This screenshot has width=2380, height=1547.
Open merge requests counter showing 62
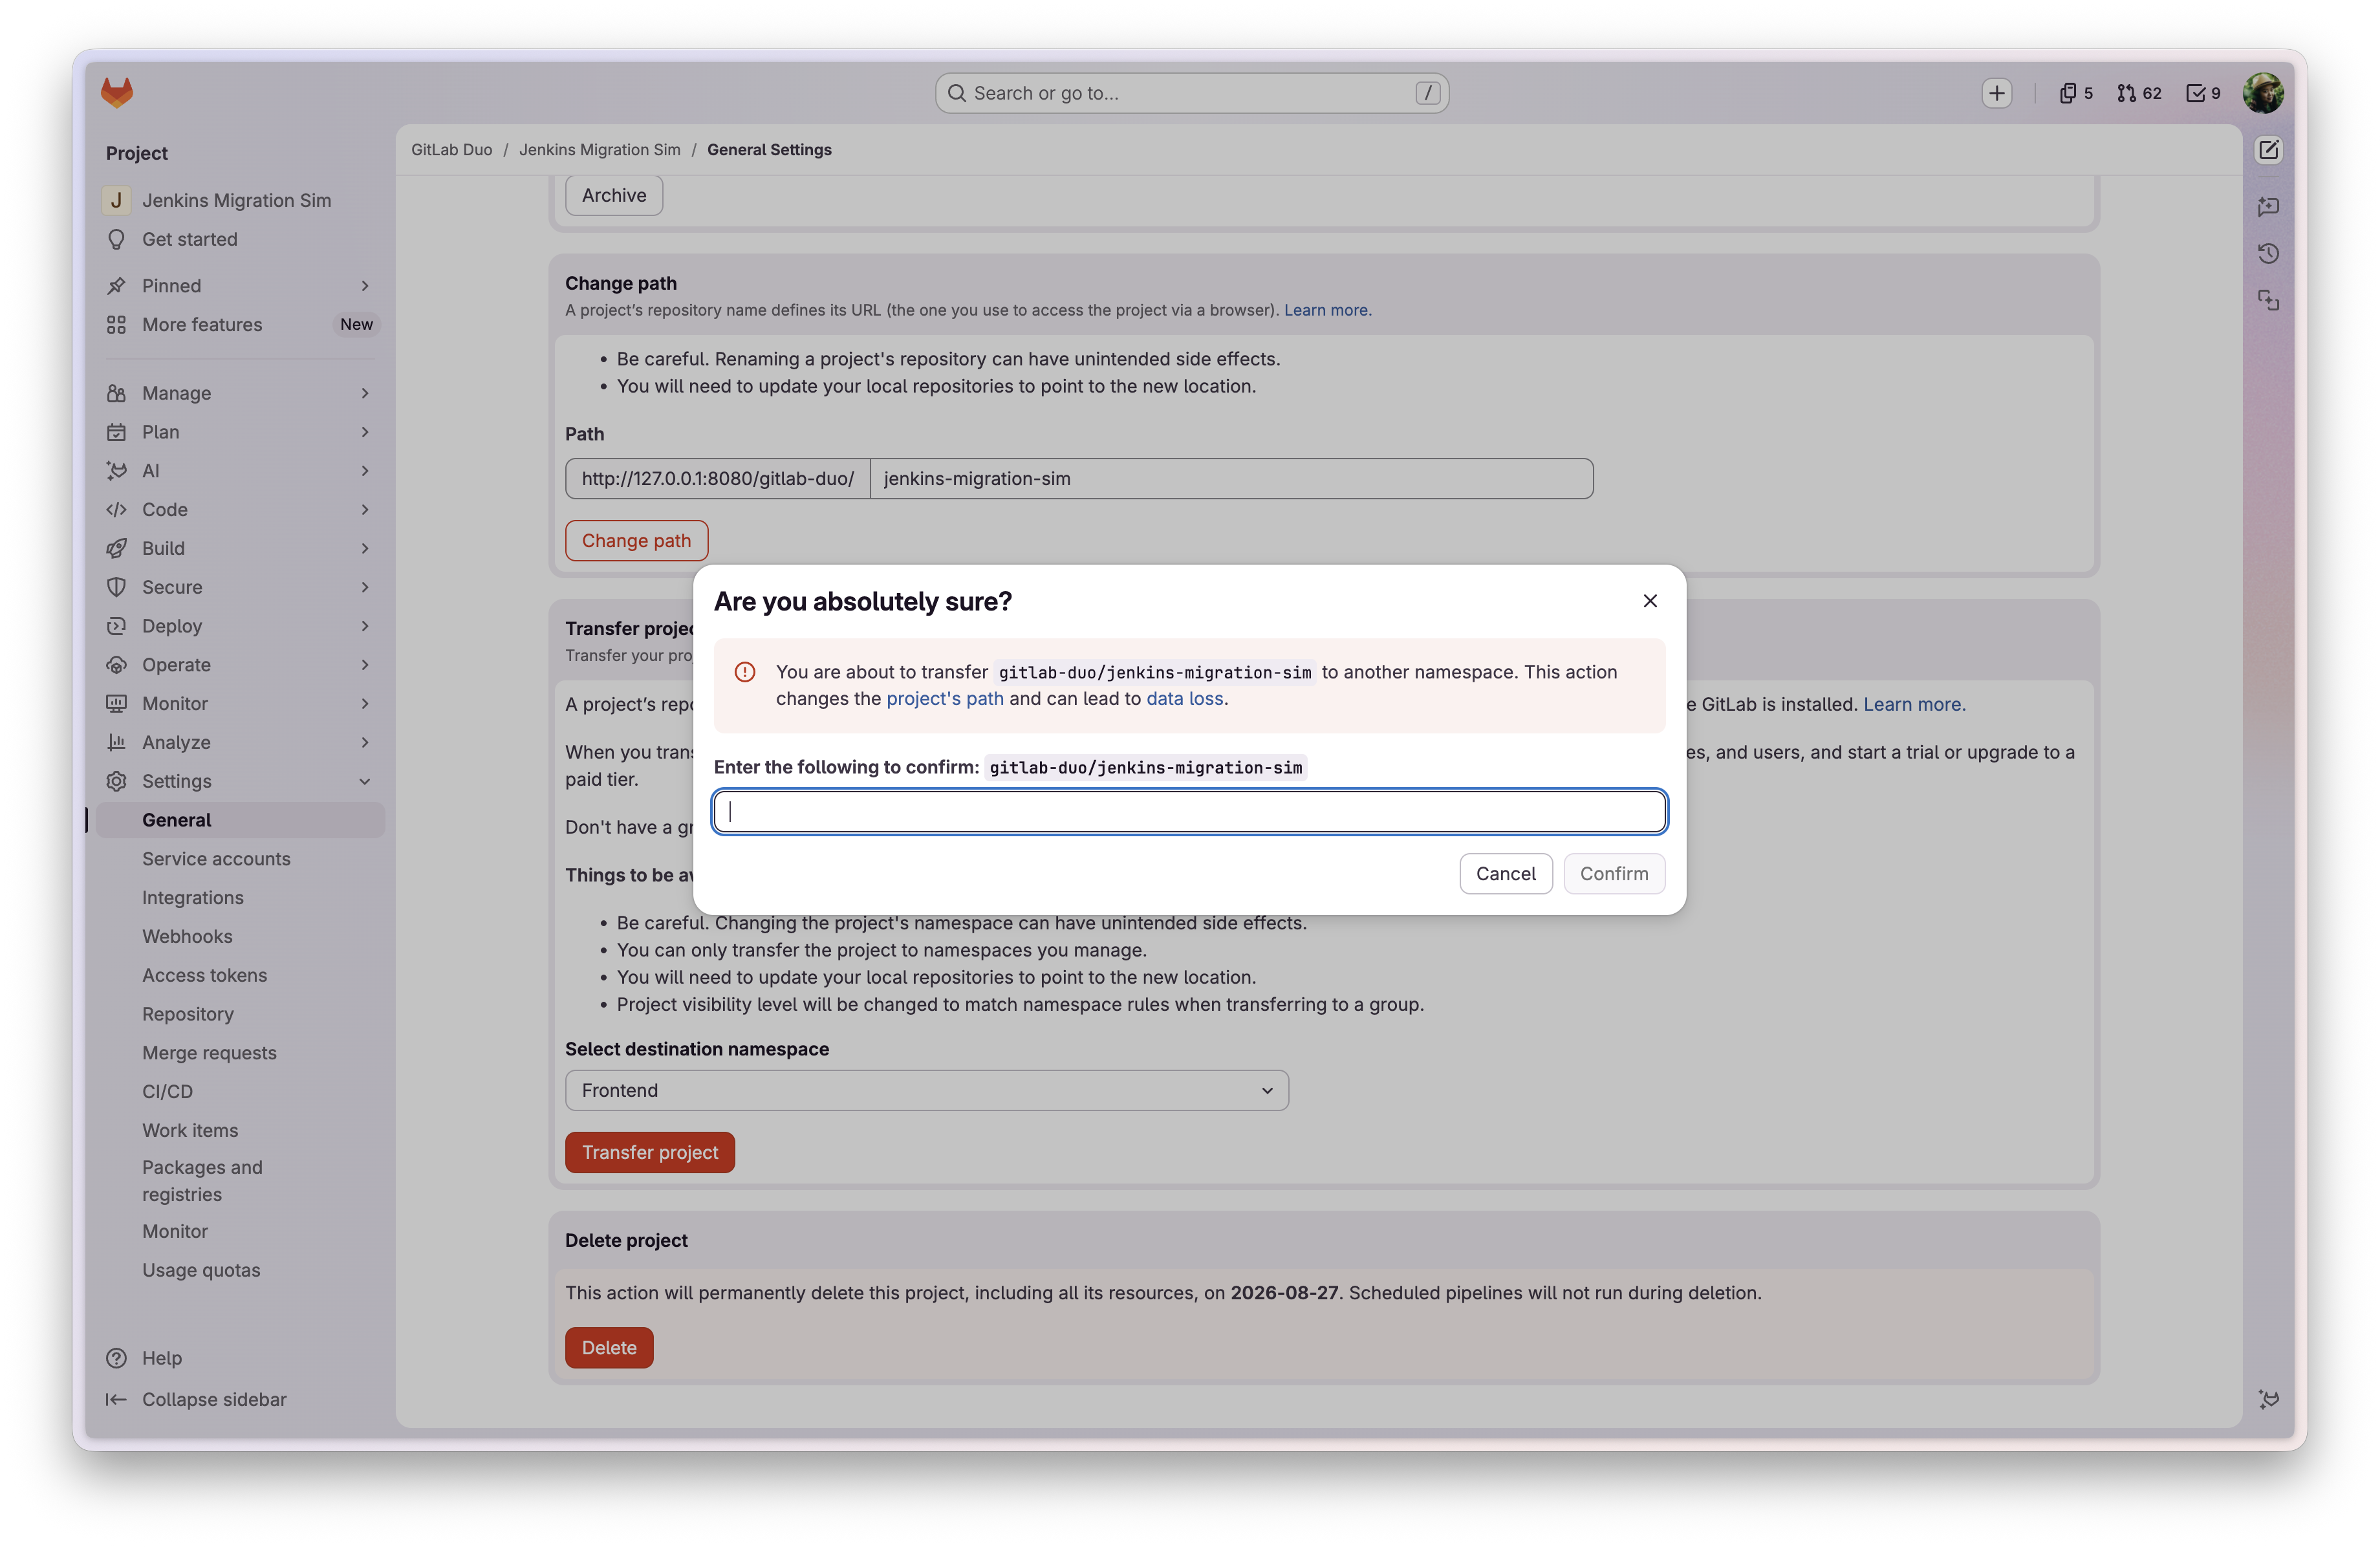pos(2139,93)
